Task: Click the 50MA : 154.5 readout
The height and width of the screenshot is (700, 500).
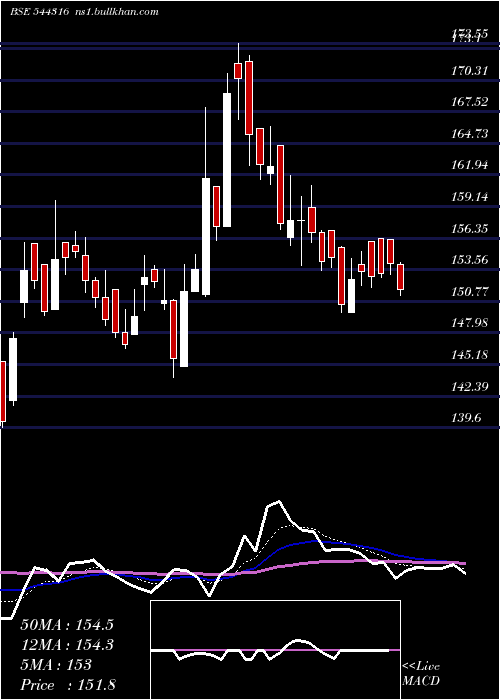Action: 67,625
